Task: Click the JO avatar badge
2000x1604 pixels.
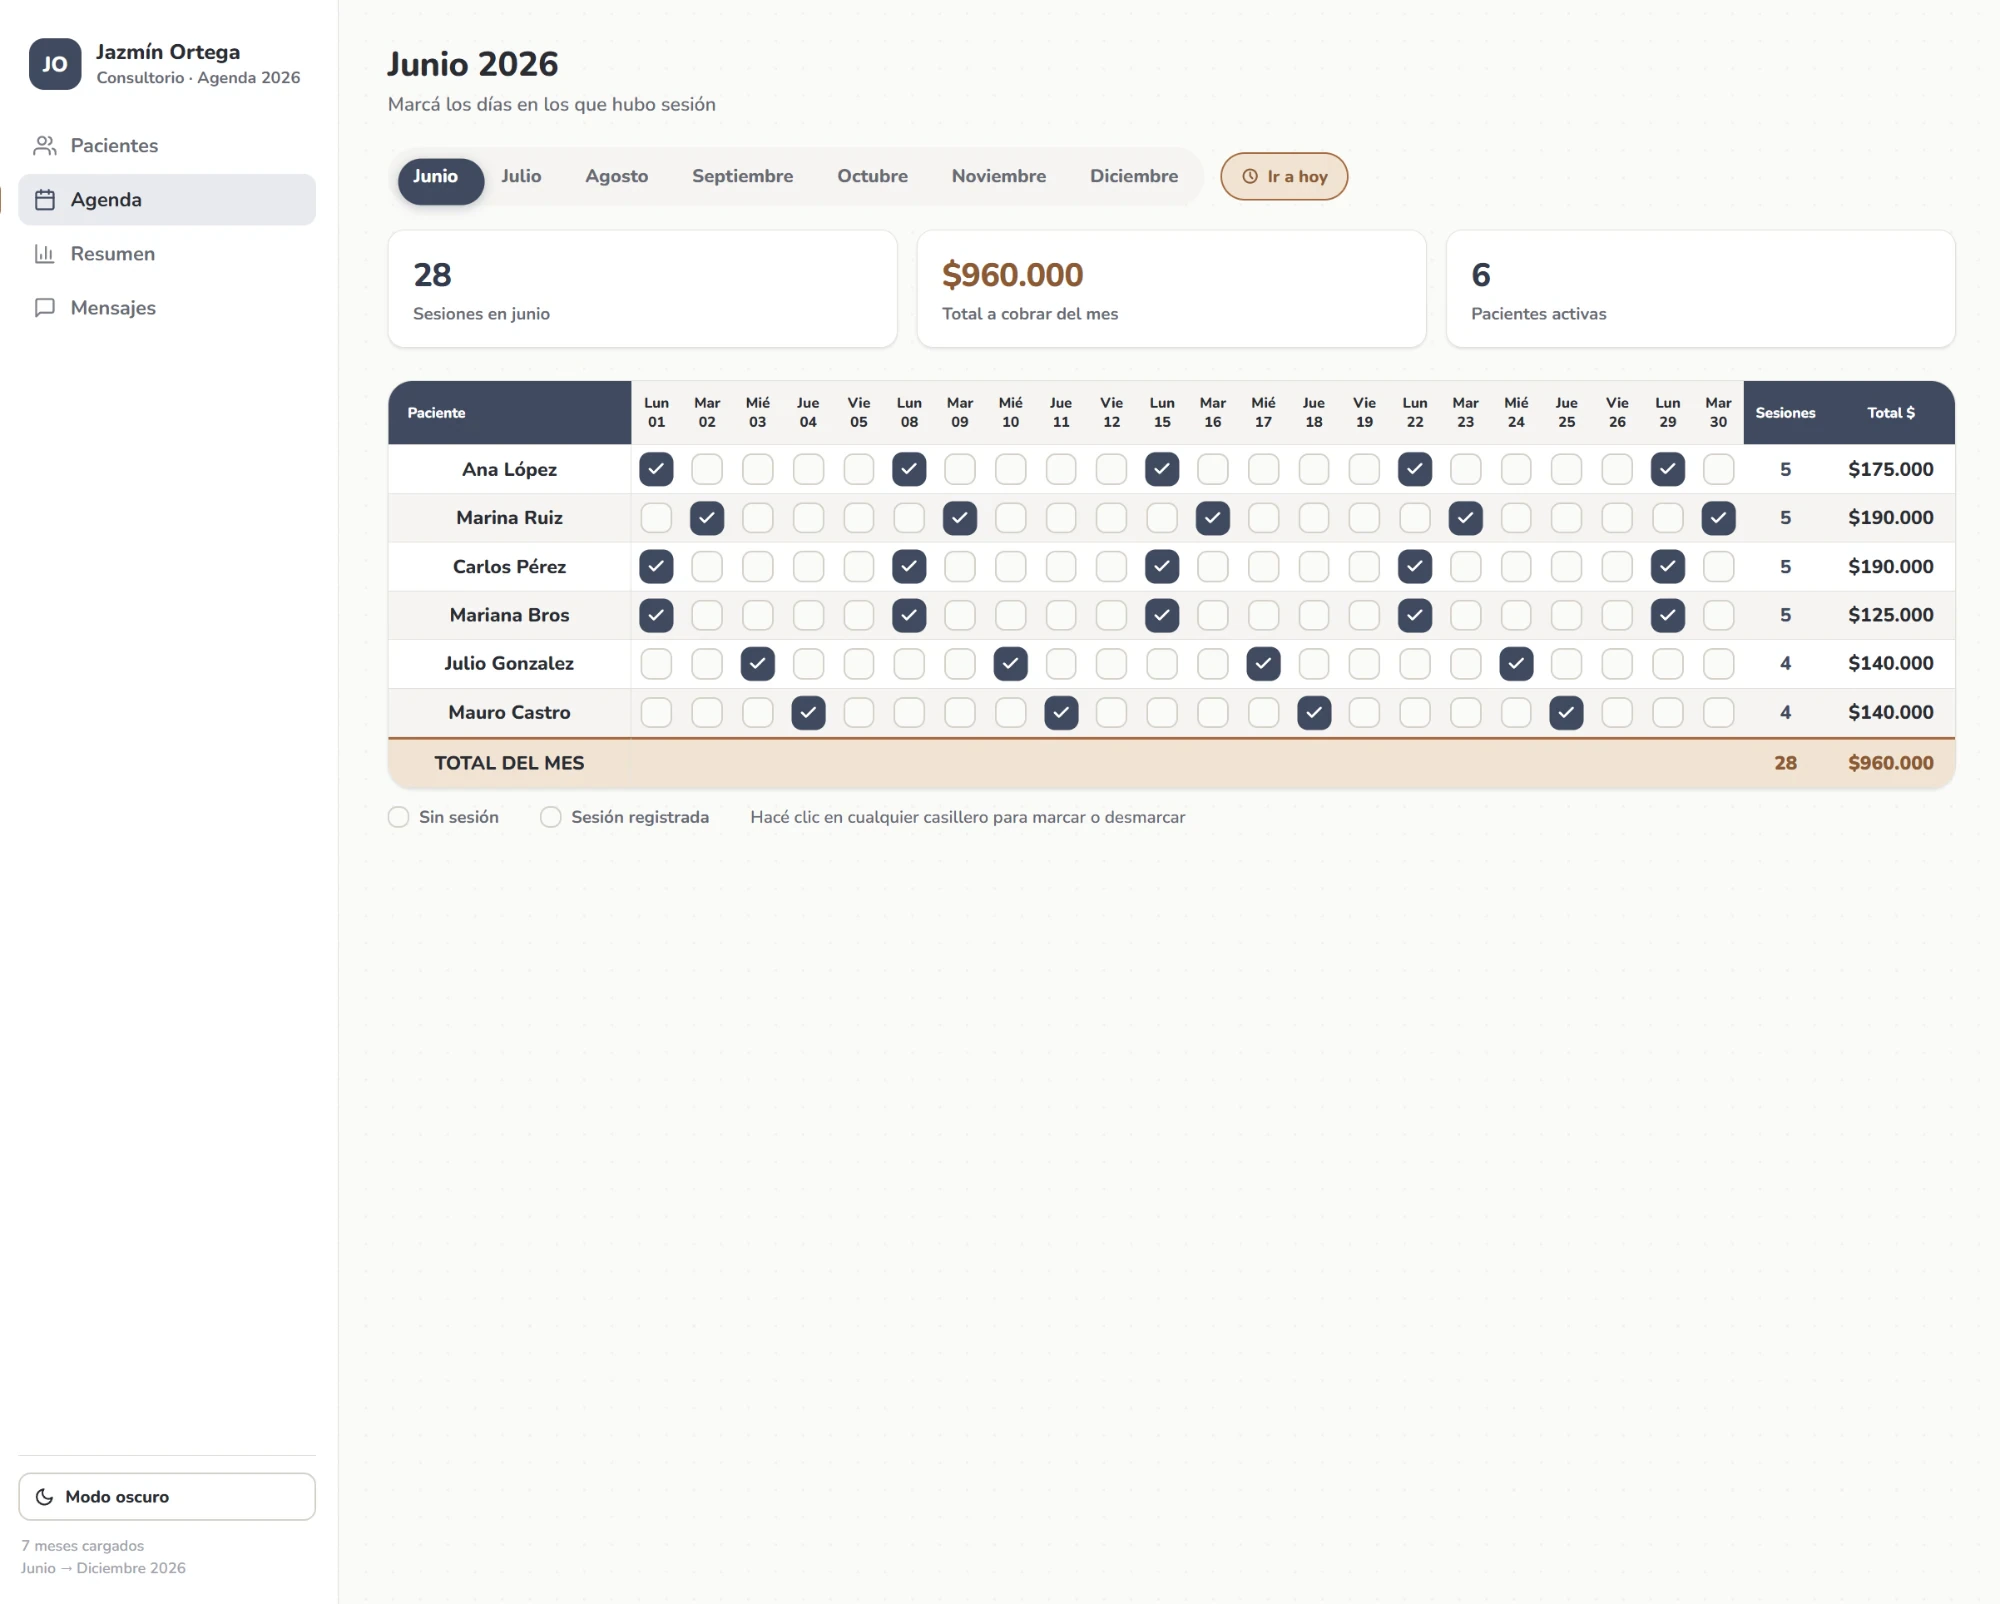Action: click(x=55, y=64)
